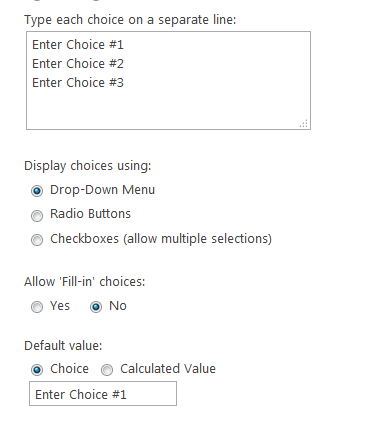
Task: Choose Radio Buttons display option
Action: pyautogui.click(x=37, y=216)
